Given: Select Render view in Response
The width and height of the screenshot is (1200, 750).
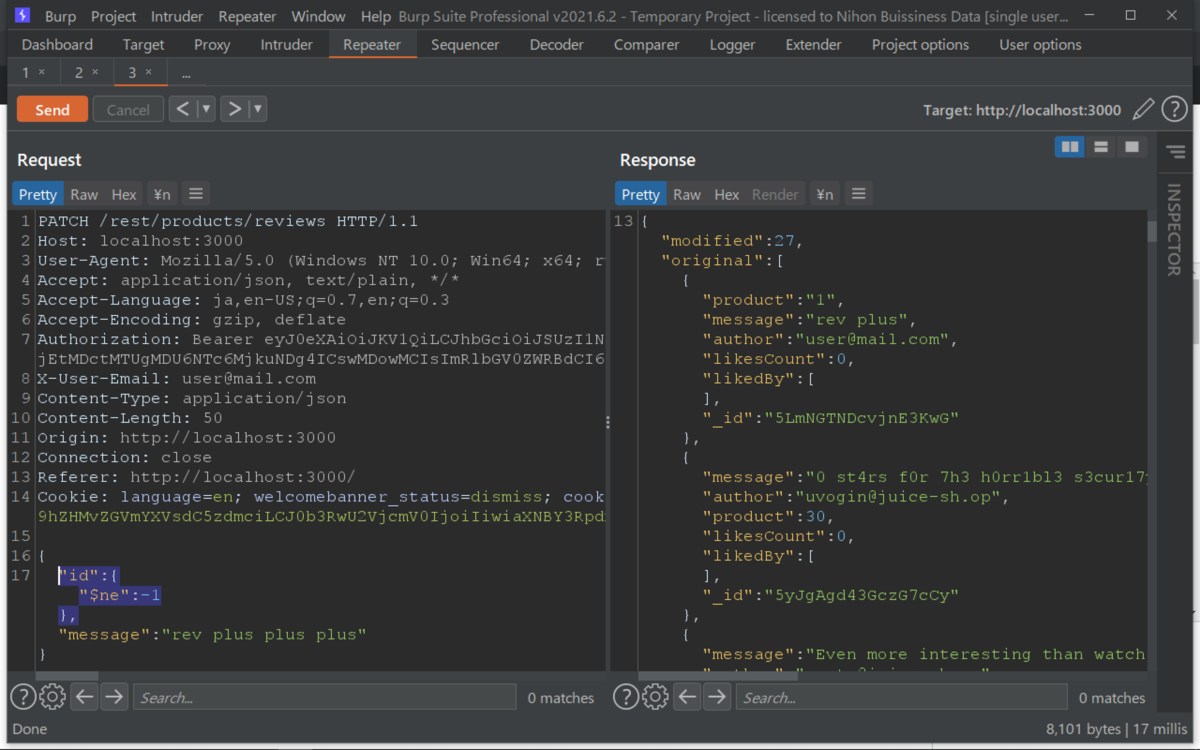Looking at the screenshot, I should [x=775, y=194].
